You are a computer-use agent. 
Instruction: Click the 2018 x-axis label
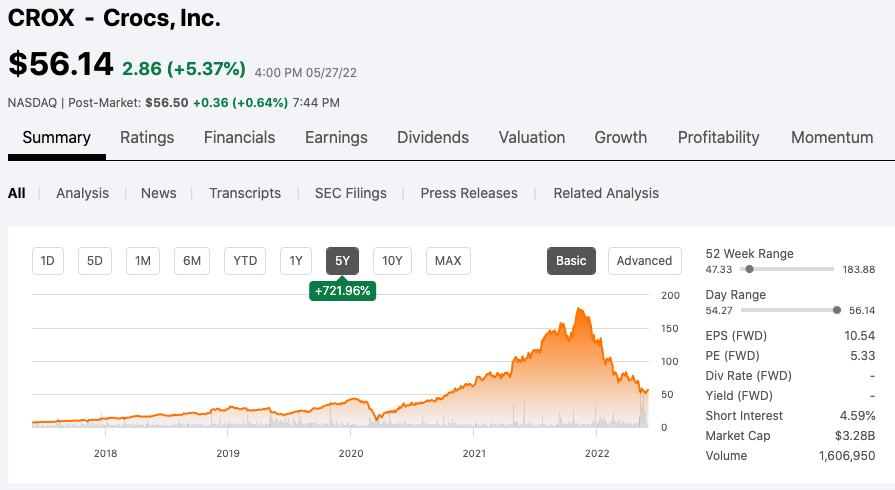coord(106,453)
